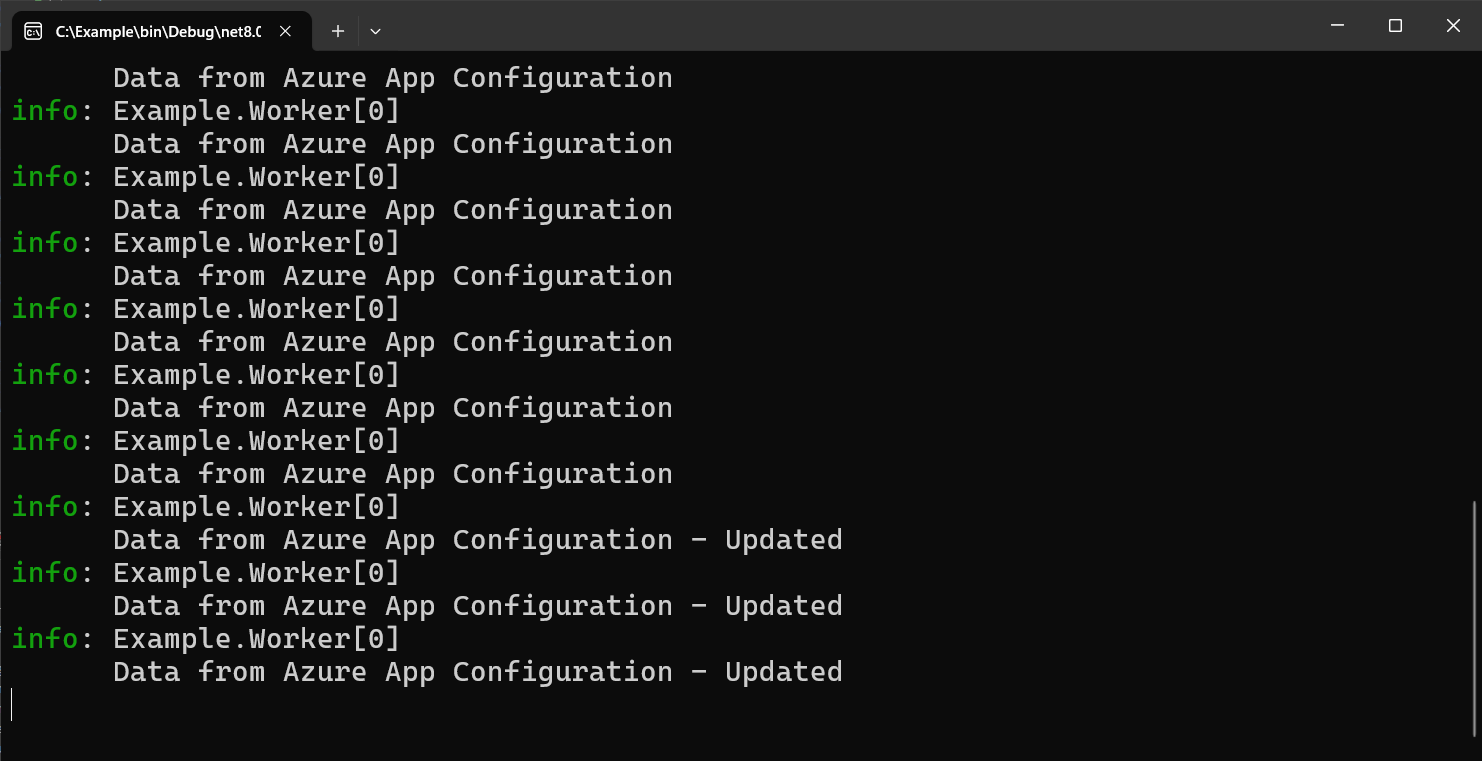
Task: Click the blinking cursor in the terminal
Action: [x=14, y=704]
